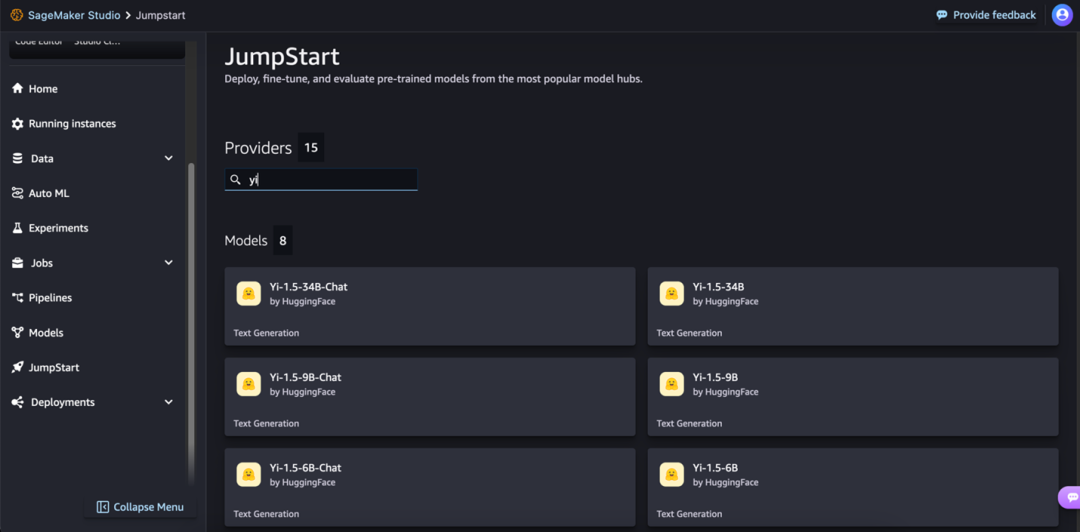Click the Running instances gear icon

pos(18,123)
